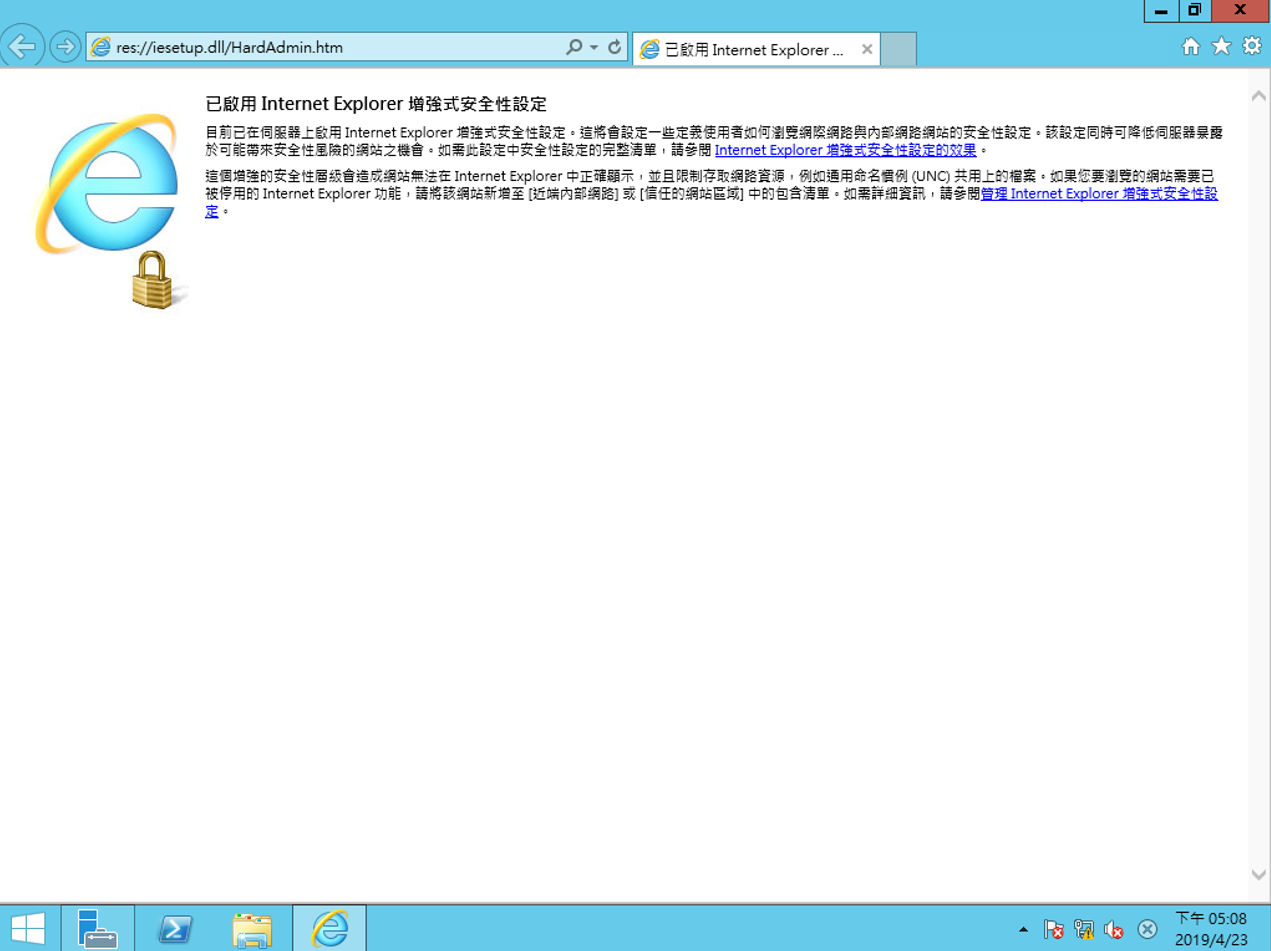Click the scrollbar down arrow
The width and height of the screenshot is (1271, 951).
click(1259, 874)
